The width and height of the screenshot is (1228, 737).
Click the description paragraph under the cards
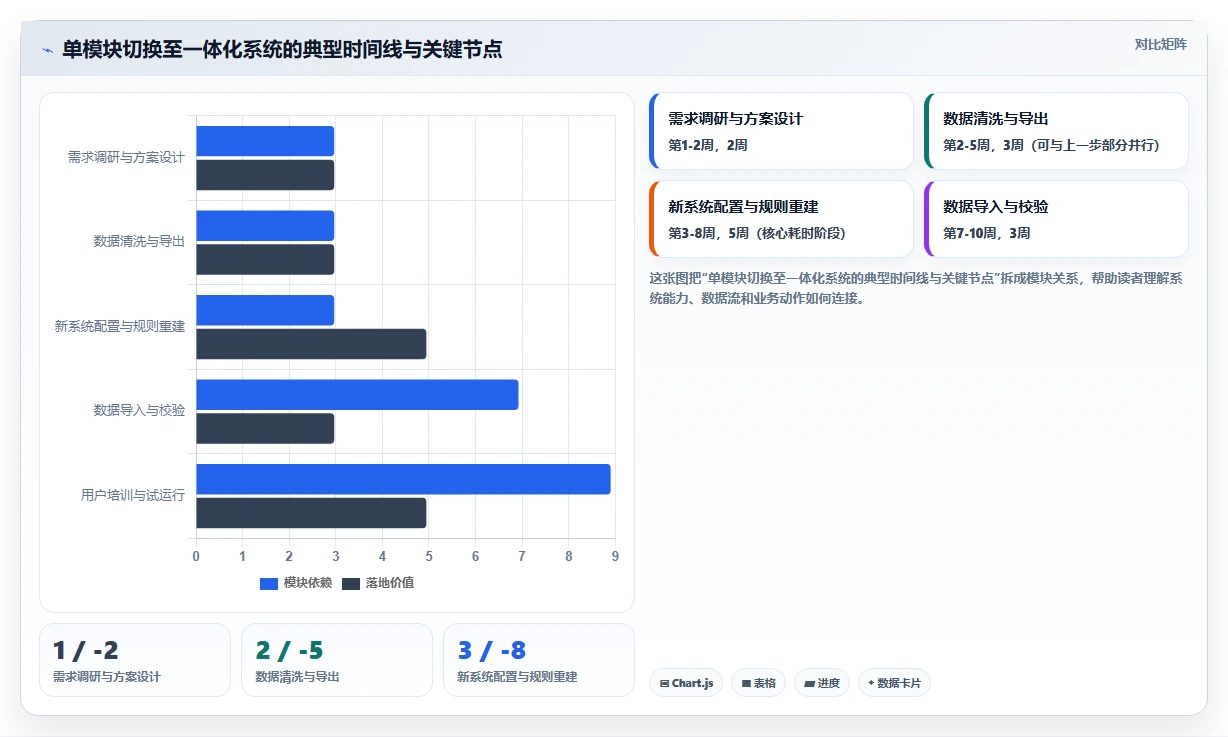916,288
